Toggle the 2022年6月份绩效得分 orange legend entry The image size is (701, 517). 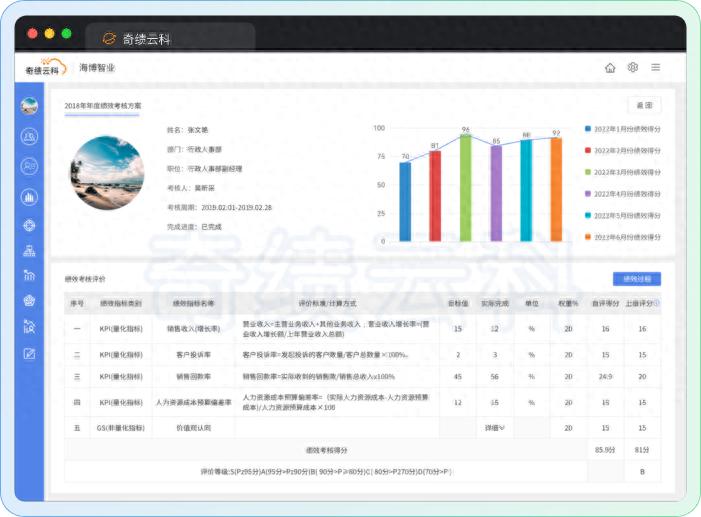622,237
